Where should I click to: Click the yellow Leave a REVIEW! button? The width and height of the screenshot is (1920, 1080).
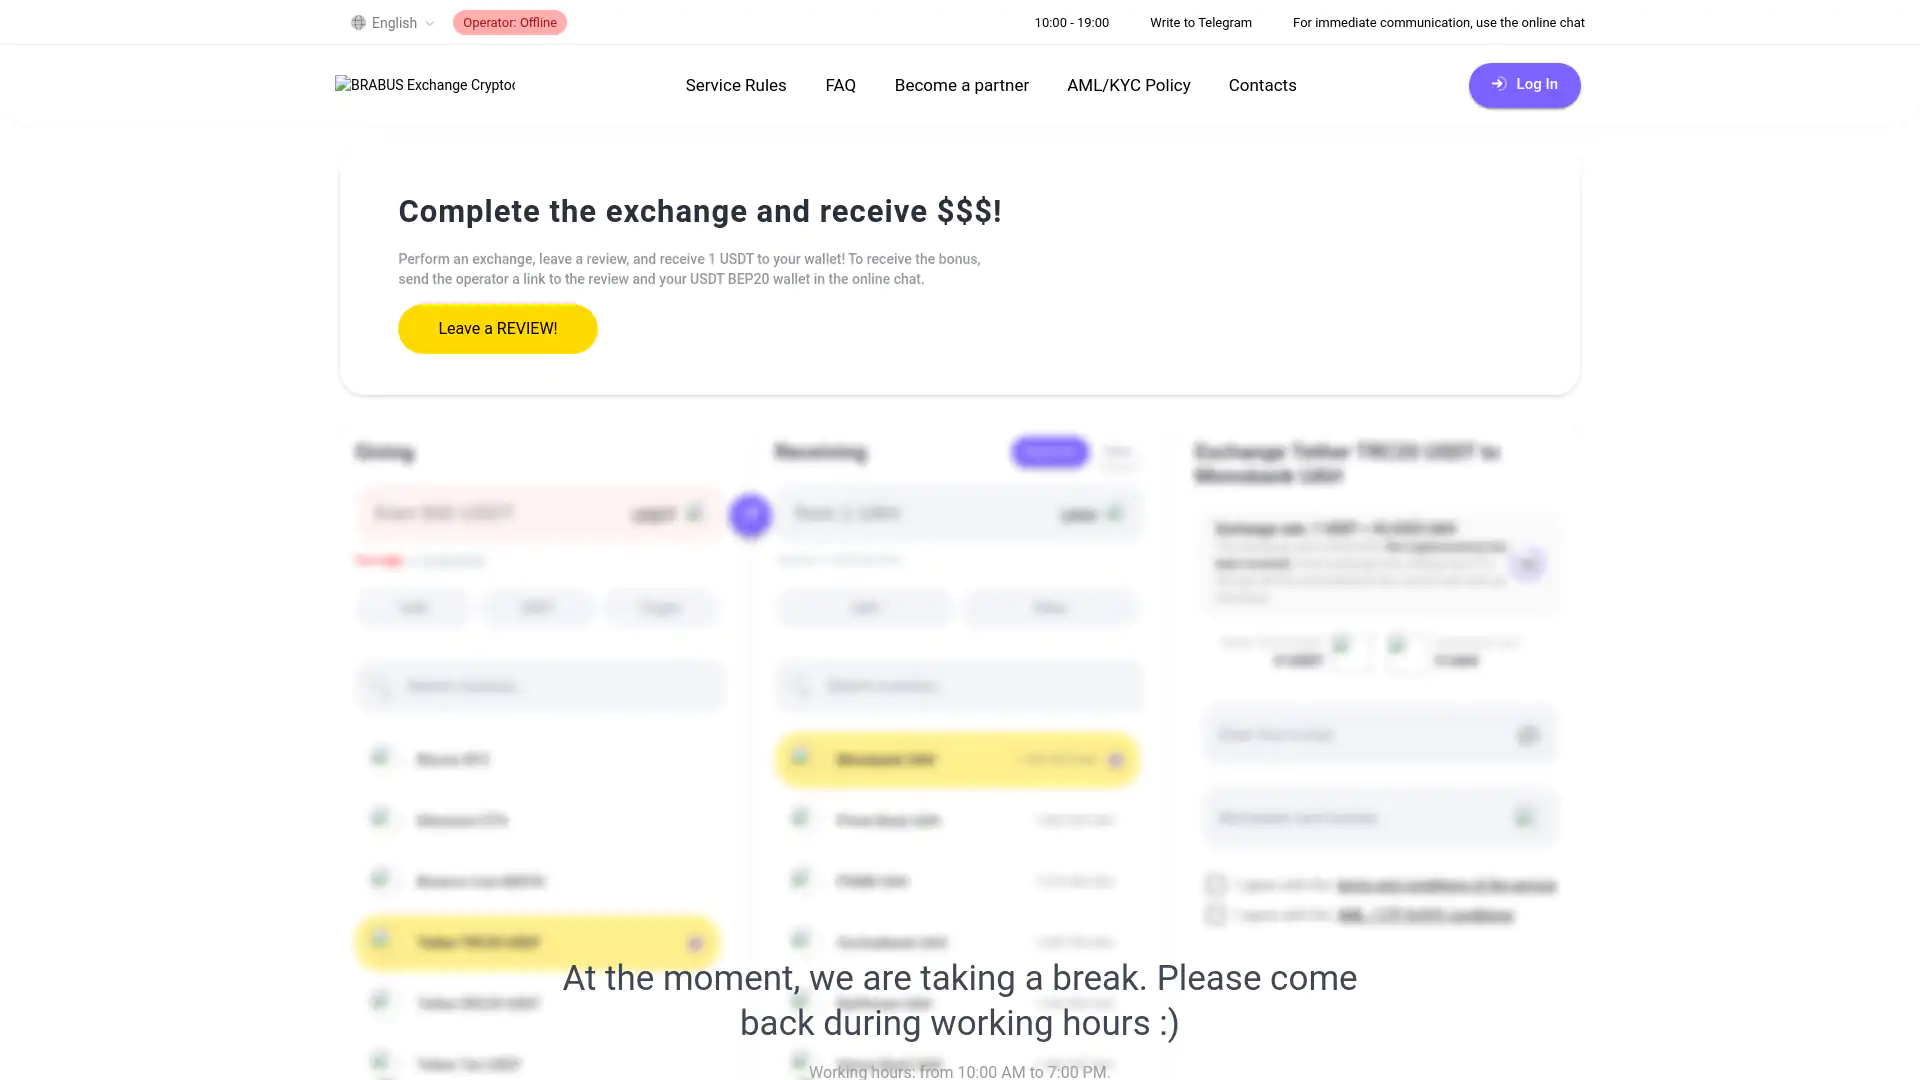click(497, 329)
